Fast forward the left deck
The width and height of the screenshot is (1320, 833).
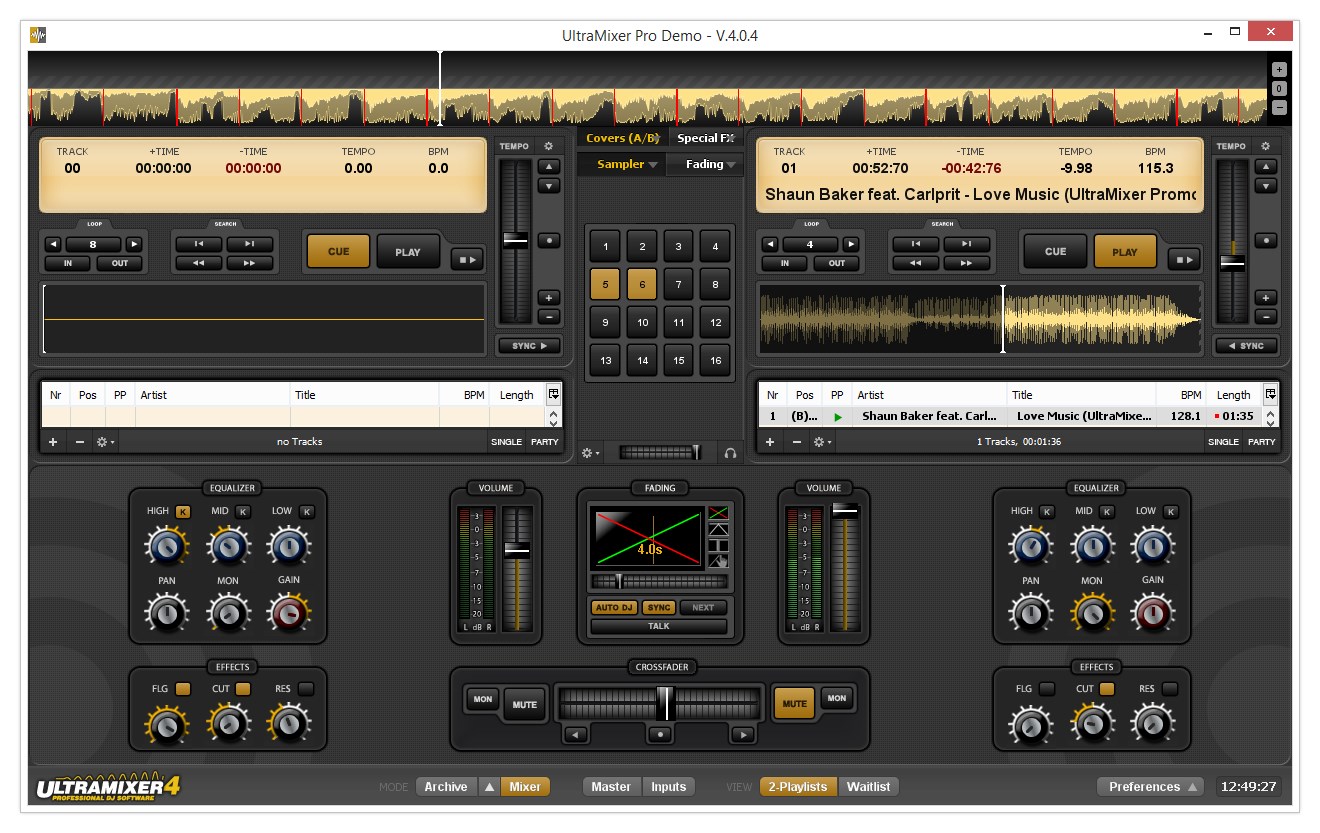click(x=250, y=263)
